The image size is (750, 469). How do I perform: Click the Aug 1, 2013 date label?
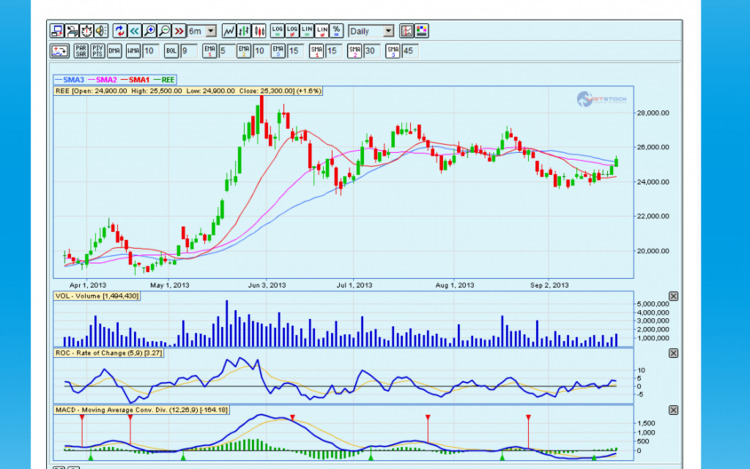(x=455, y=285)
